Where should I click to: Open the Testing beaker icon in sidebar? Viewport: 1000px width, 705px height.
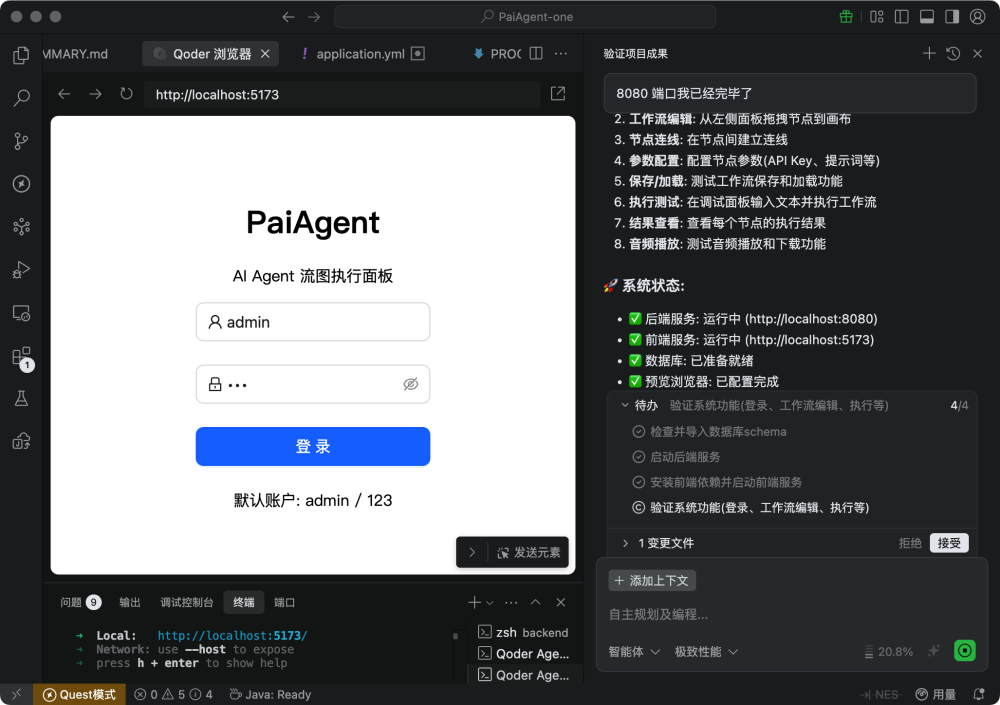(21, 397)
